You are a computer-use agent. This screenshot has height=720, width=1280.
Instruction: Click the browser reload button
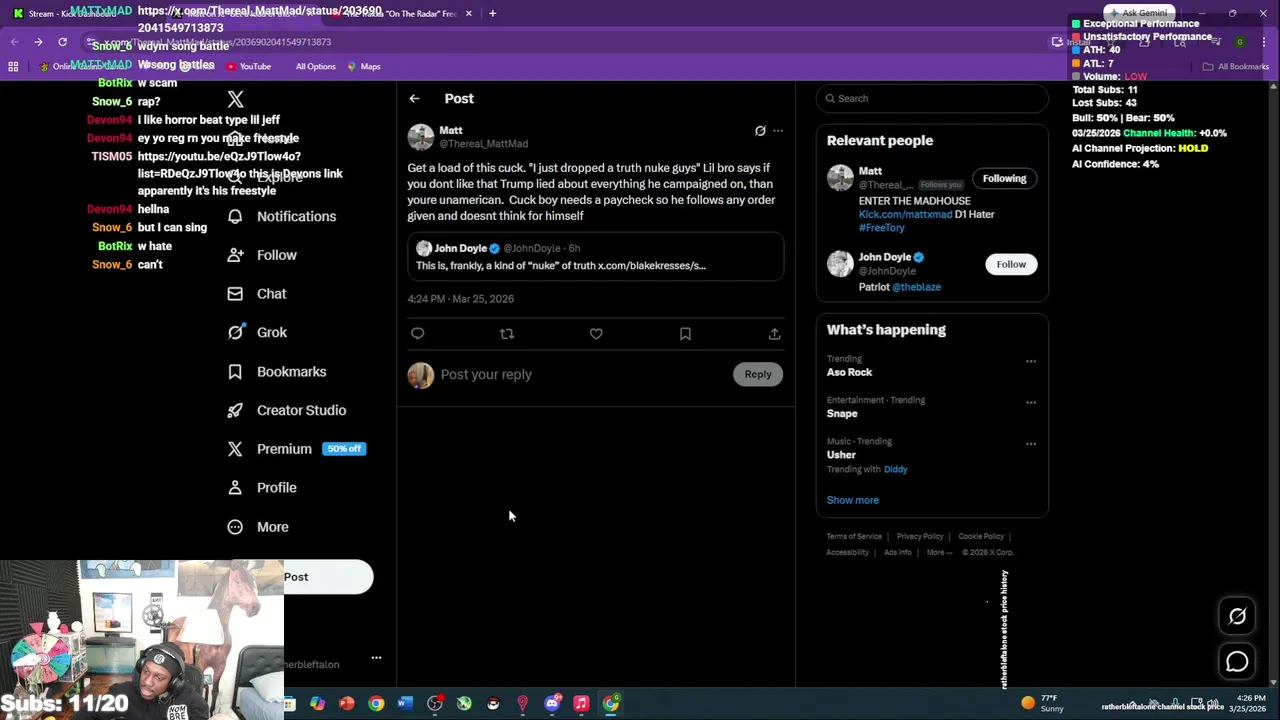(62, 42)
